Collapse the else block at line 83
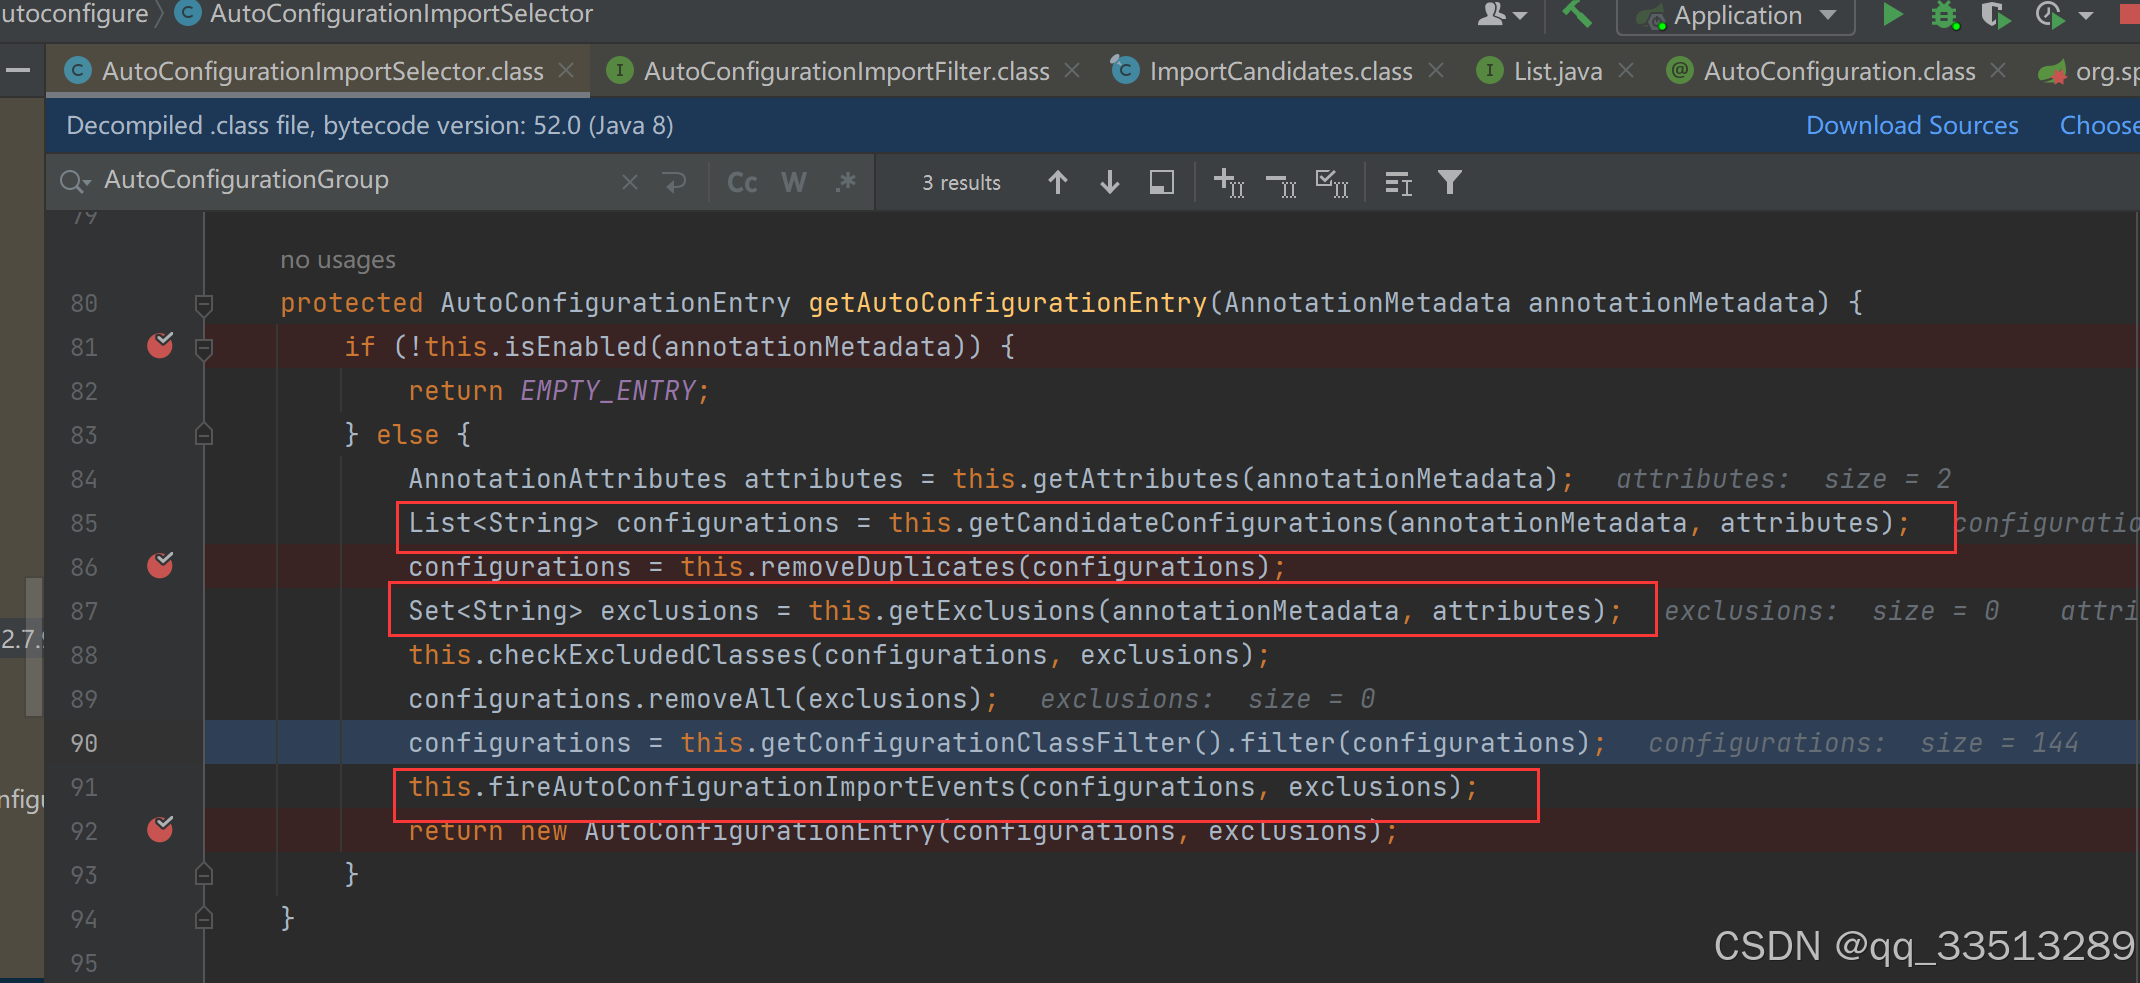The height and width of the screenshot is (983, 2140). click(x=203, y=434)
